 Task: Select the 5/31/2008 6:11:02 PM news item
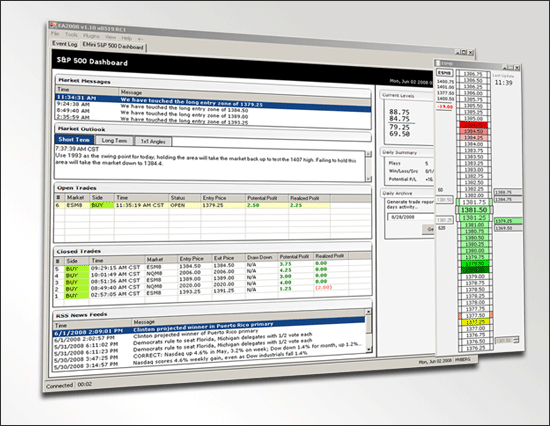pos(209,341)
